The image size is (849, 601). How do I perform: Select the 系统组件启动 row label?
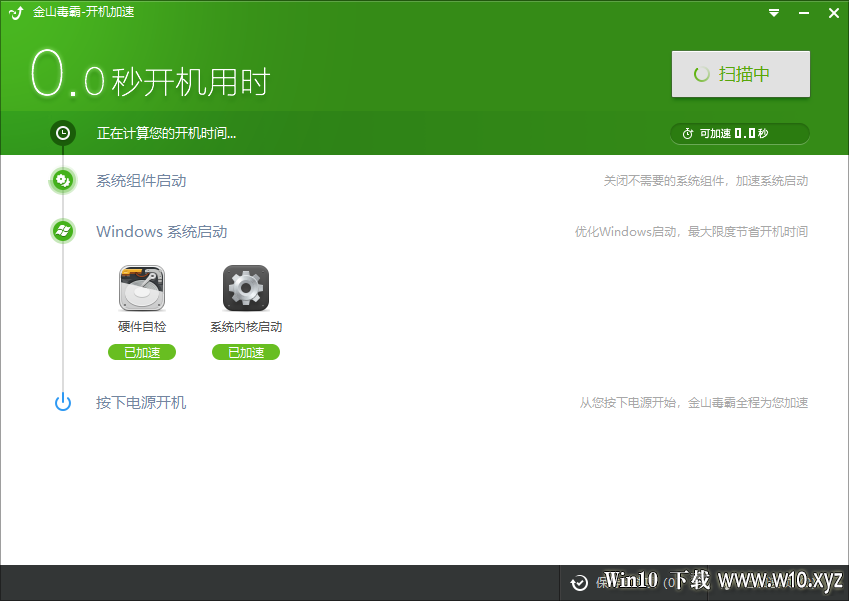[x=141, y=181]
